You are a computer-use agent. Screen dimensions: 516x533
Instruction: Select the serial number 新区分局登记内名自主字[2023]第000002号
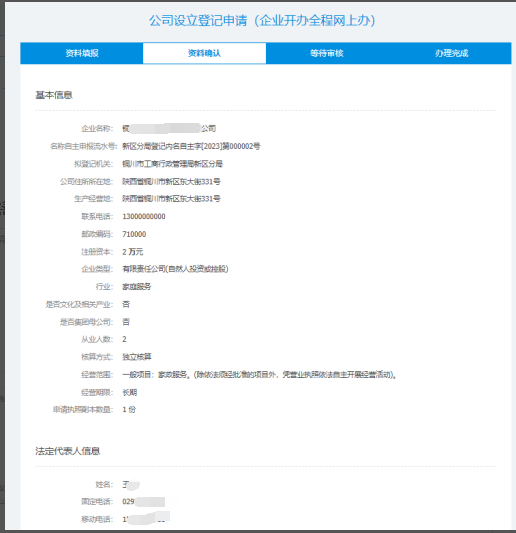191,146
